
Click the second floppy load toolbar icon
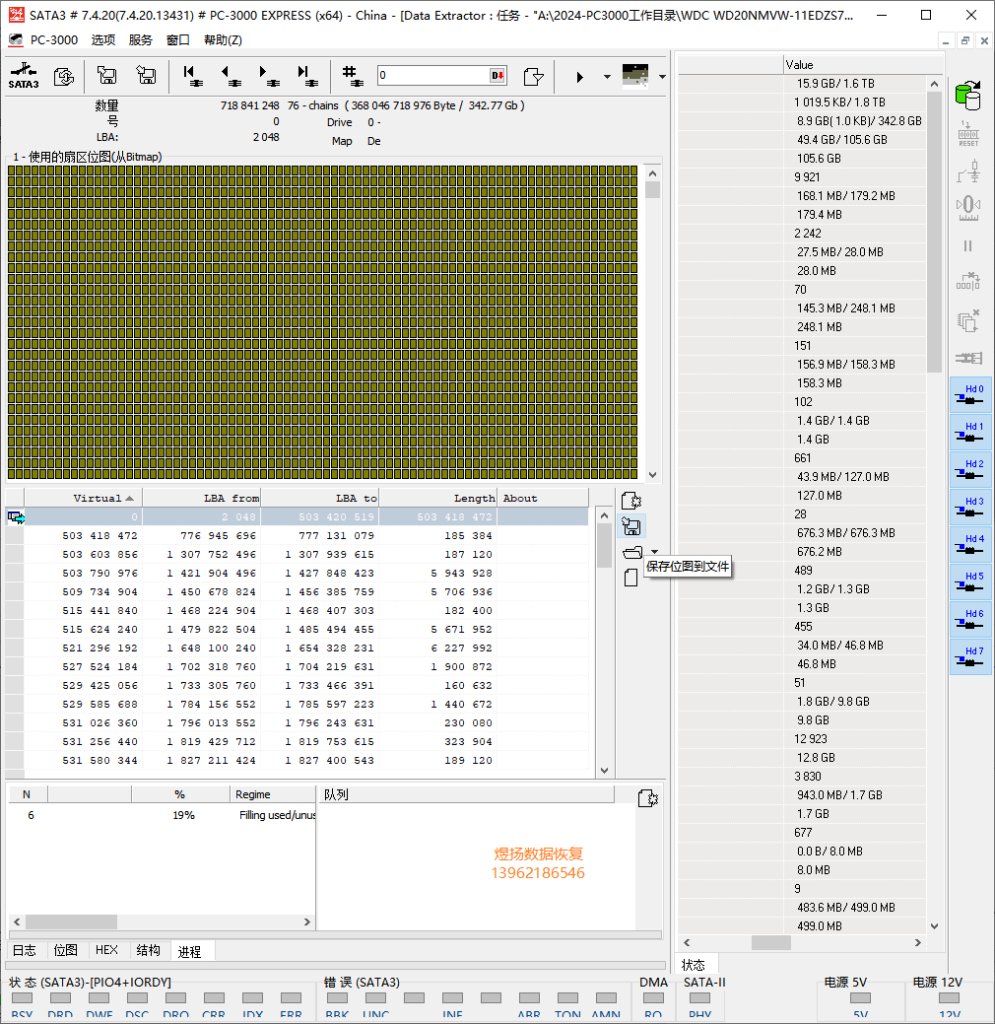[146, 76]
